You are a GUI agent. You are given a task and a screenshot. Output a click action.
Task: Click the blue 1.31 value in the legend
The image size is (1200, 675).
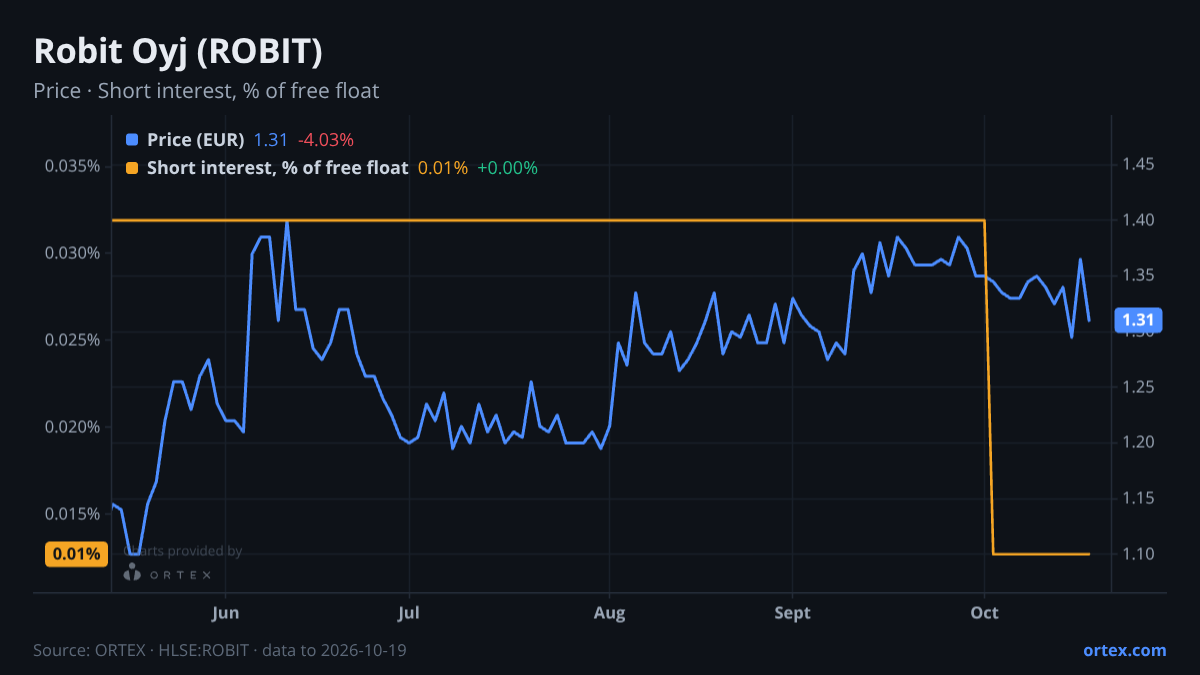click(x=271, y=139)
